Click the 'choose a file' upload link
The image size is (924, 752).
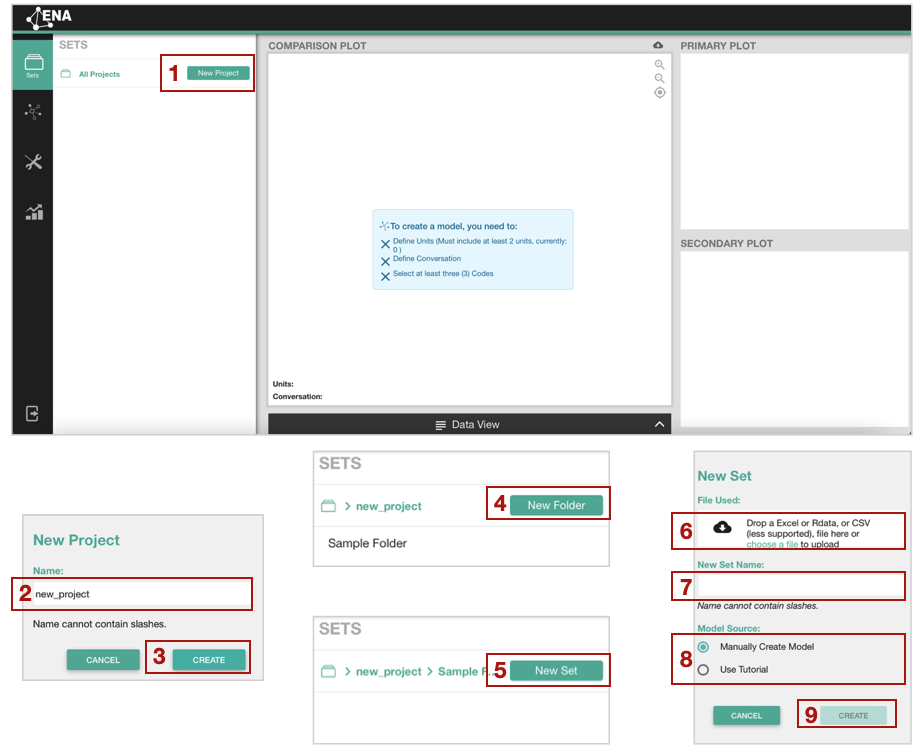click(771, 545)
